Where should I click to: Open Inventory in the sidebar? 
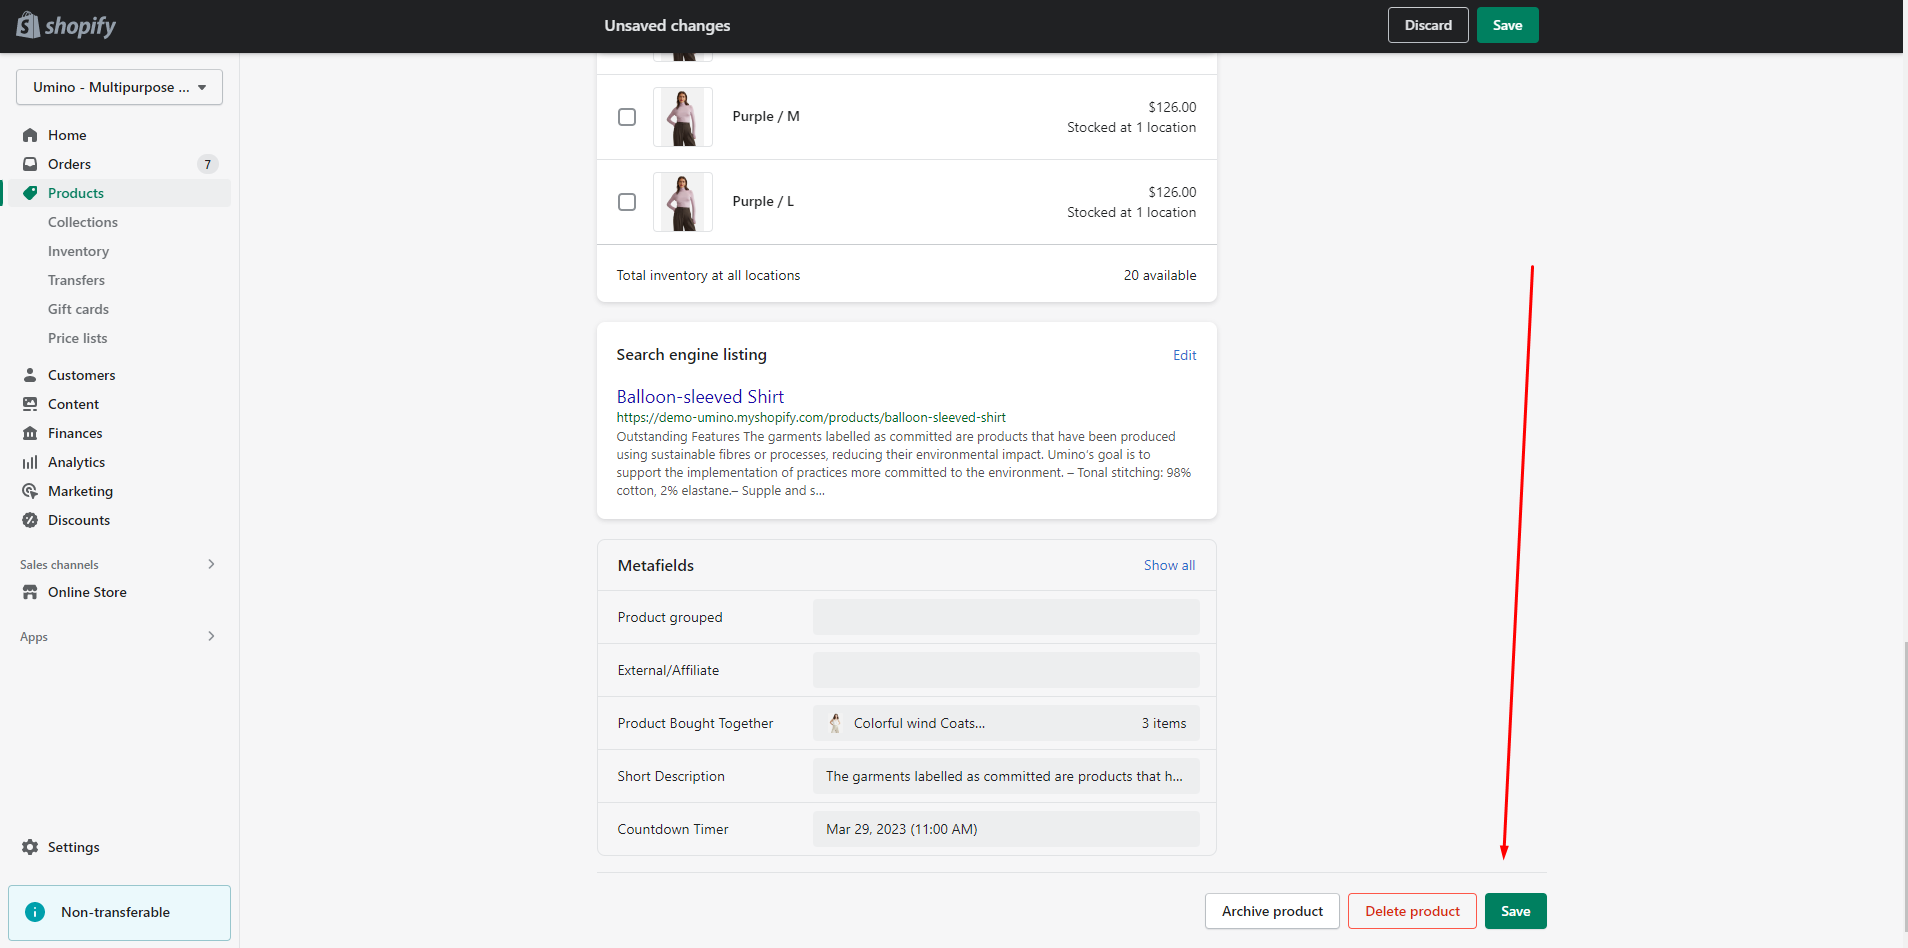(x=78, y=251)
